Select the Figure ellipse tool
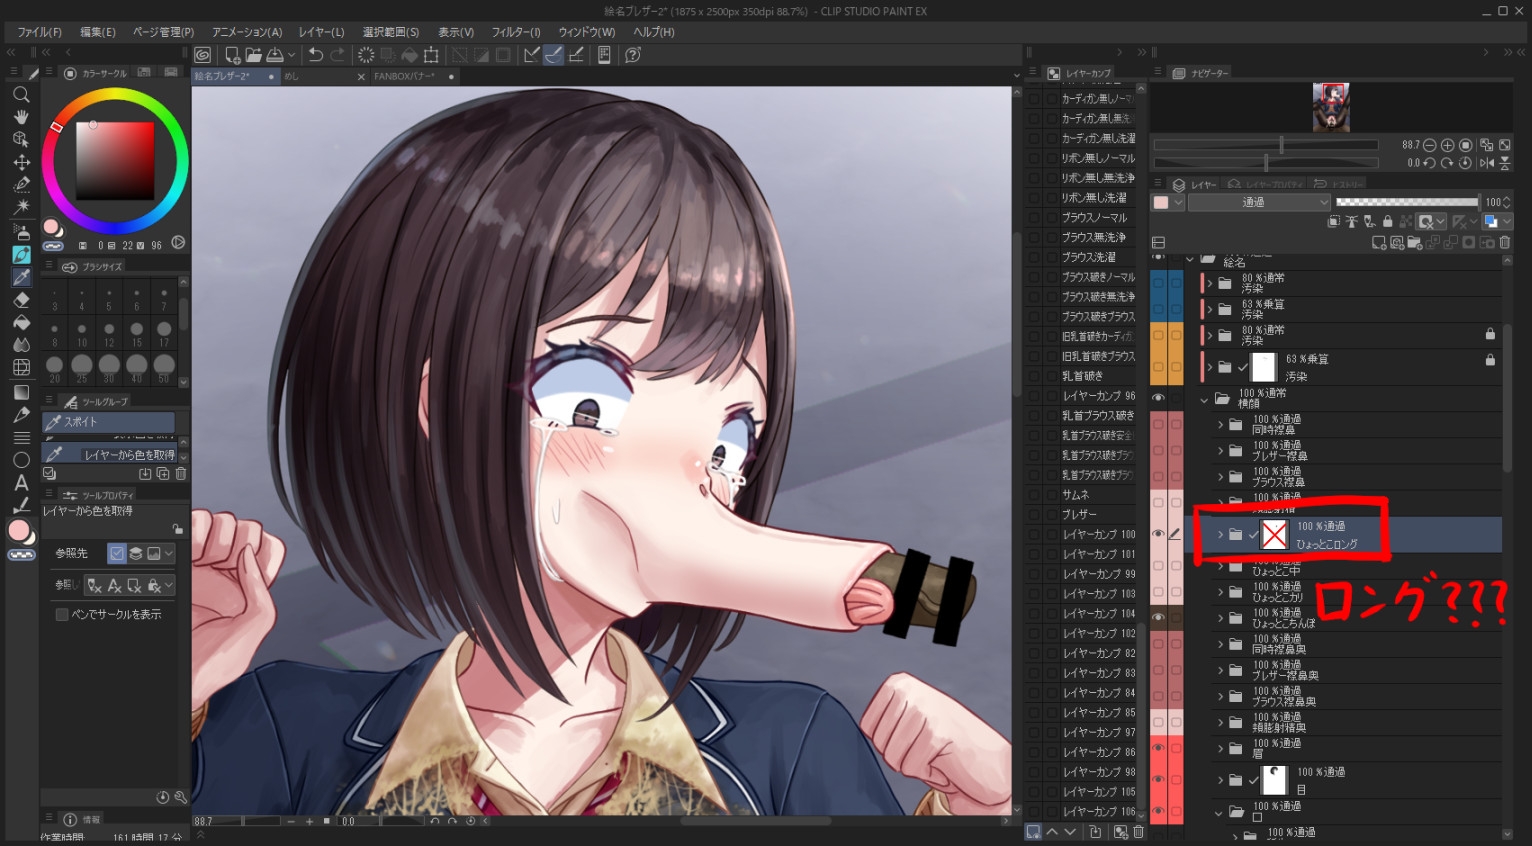The height and width of the screenshot is (846, 1532). 21,460
